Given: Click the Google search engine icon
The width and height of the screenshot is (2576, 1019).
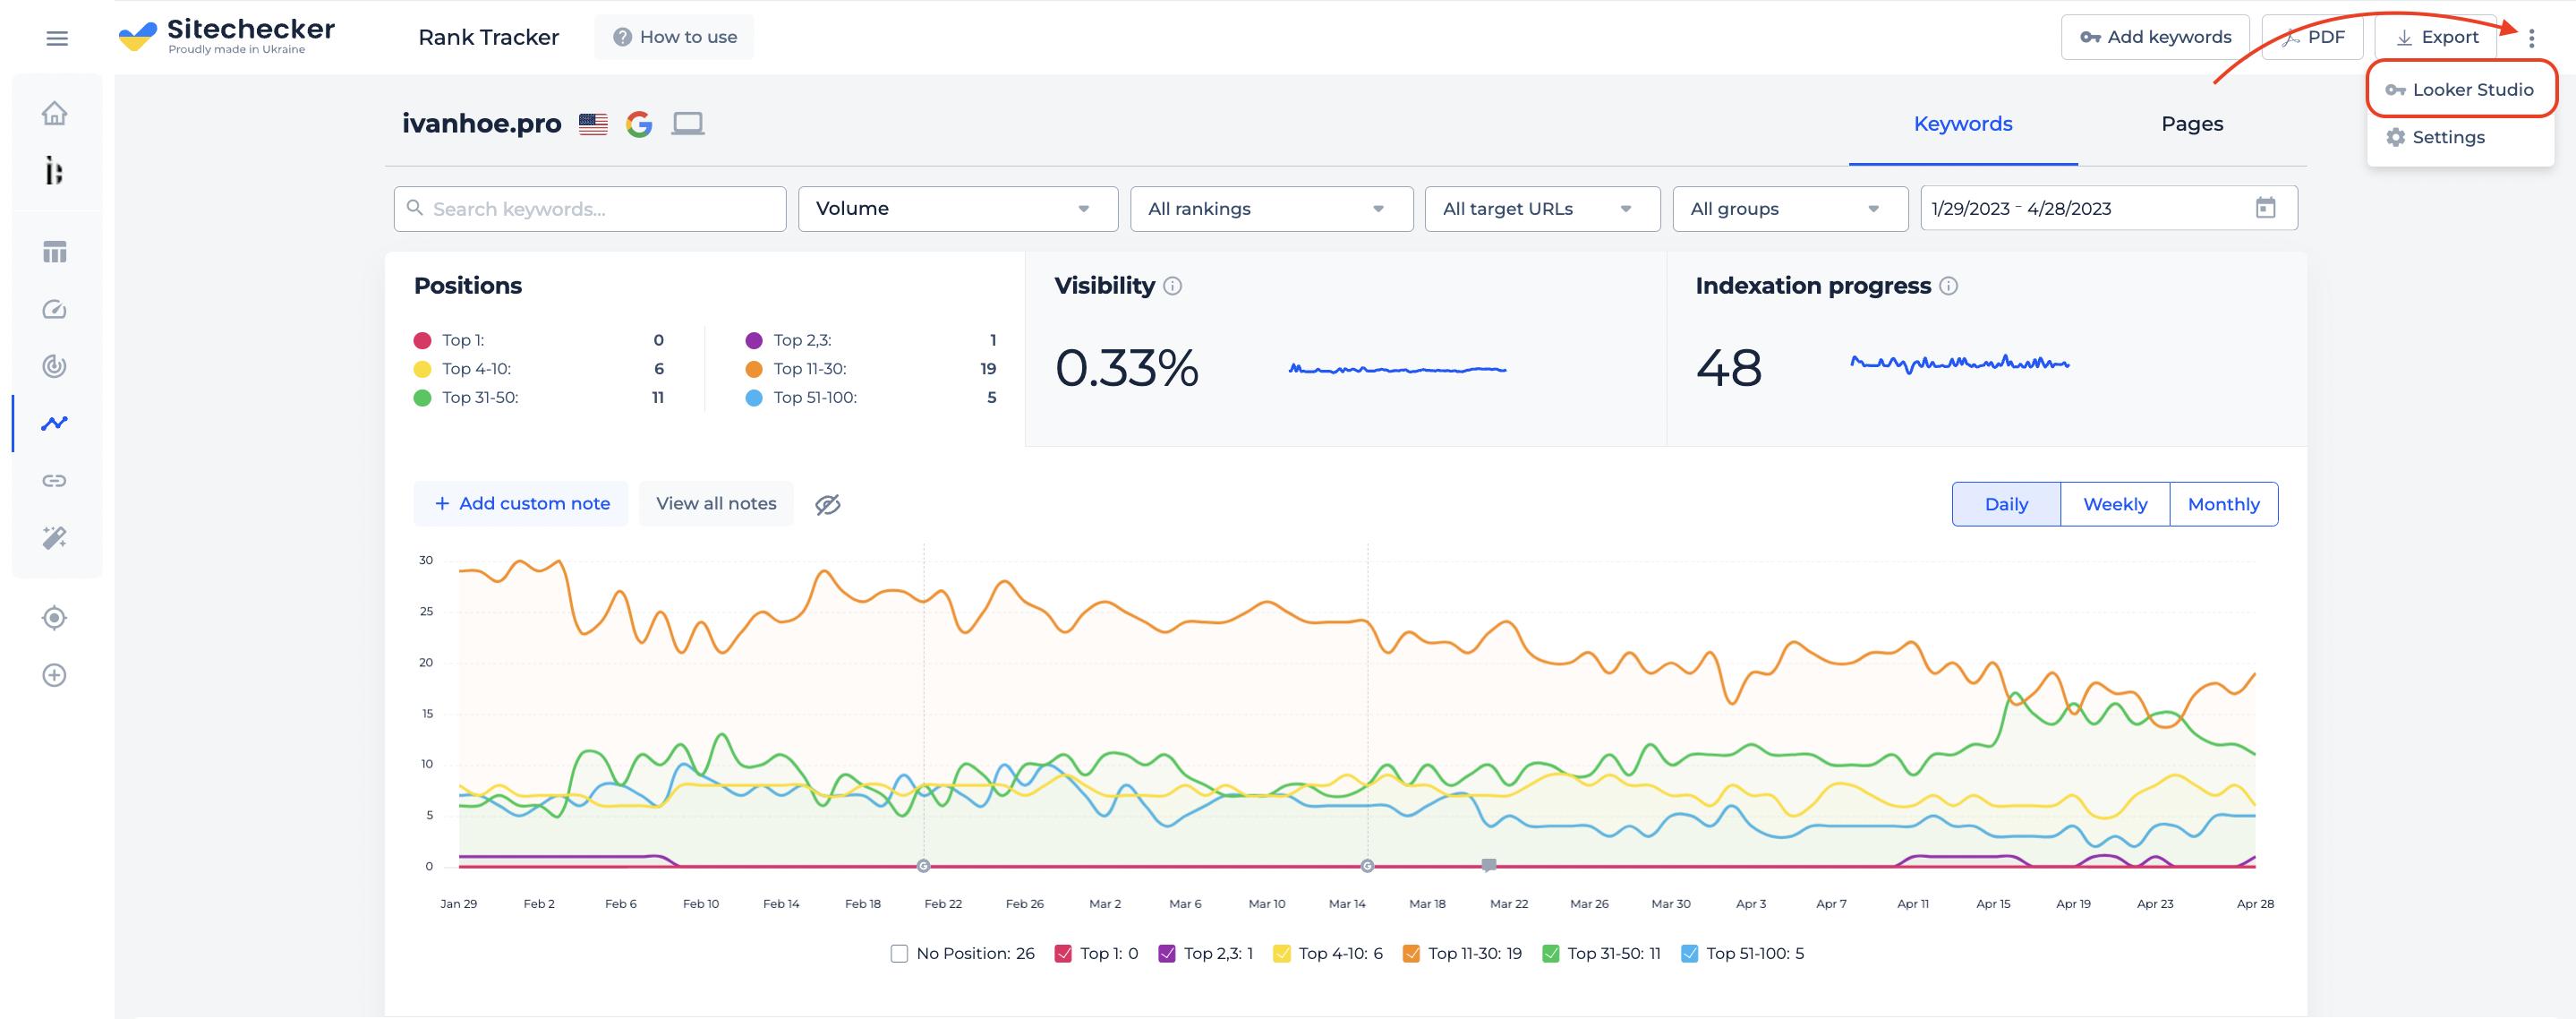Looking at the screenshot, I should point(639,124).
